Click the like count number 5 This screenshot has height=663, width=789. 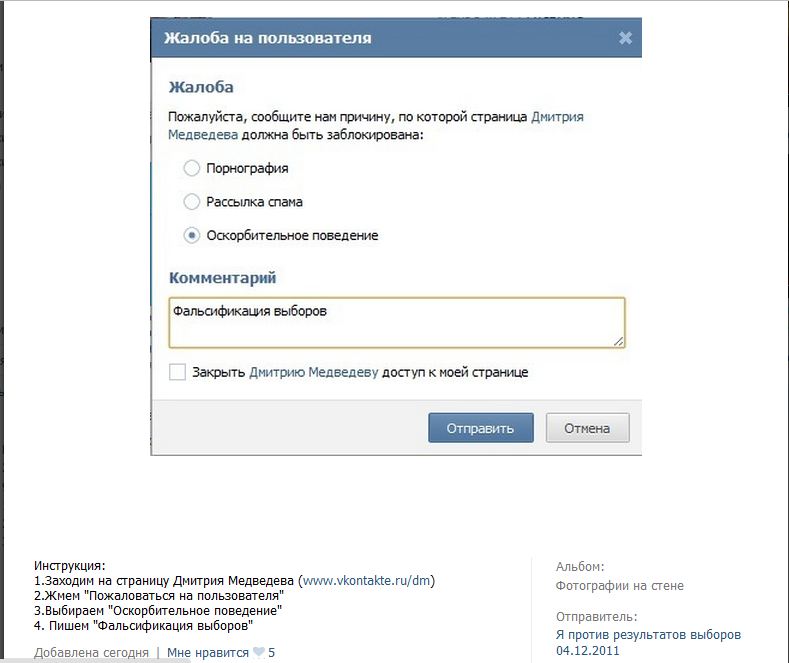click(x=271, y=653)
